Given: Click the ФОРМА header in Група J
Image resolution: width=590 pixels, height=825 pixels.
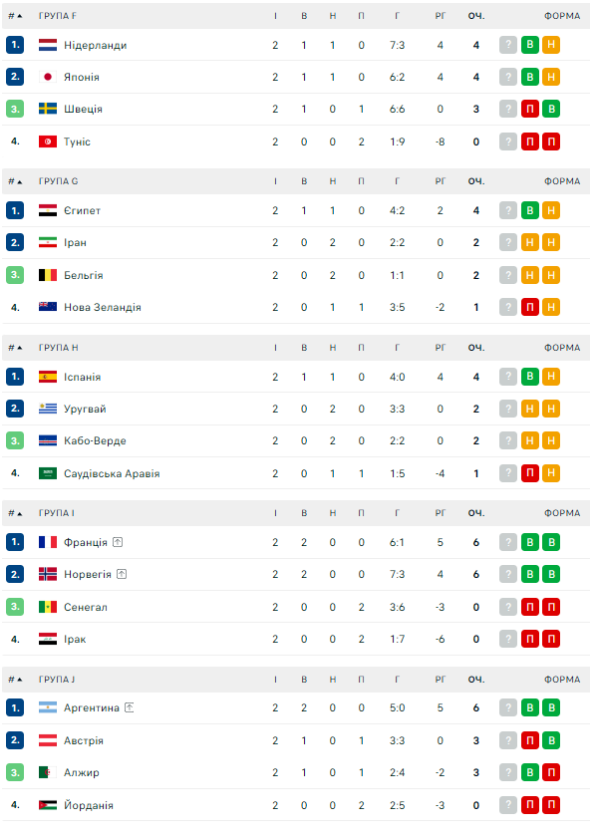Looking at the screenshot, I should click(562, 679).
